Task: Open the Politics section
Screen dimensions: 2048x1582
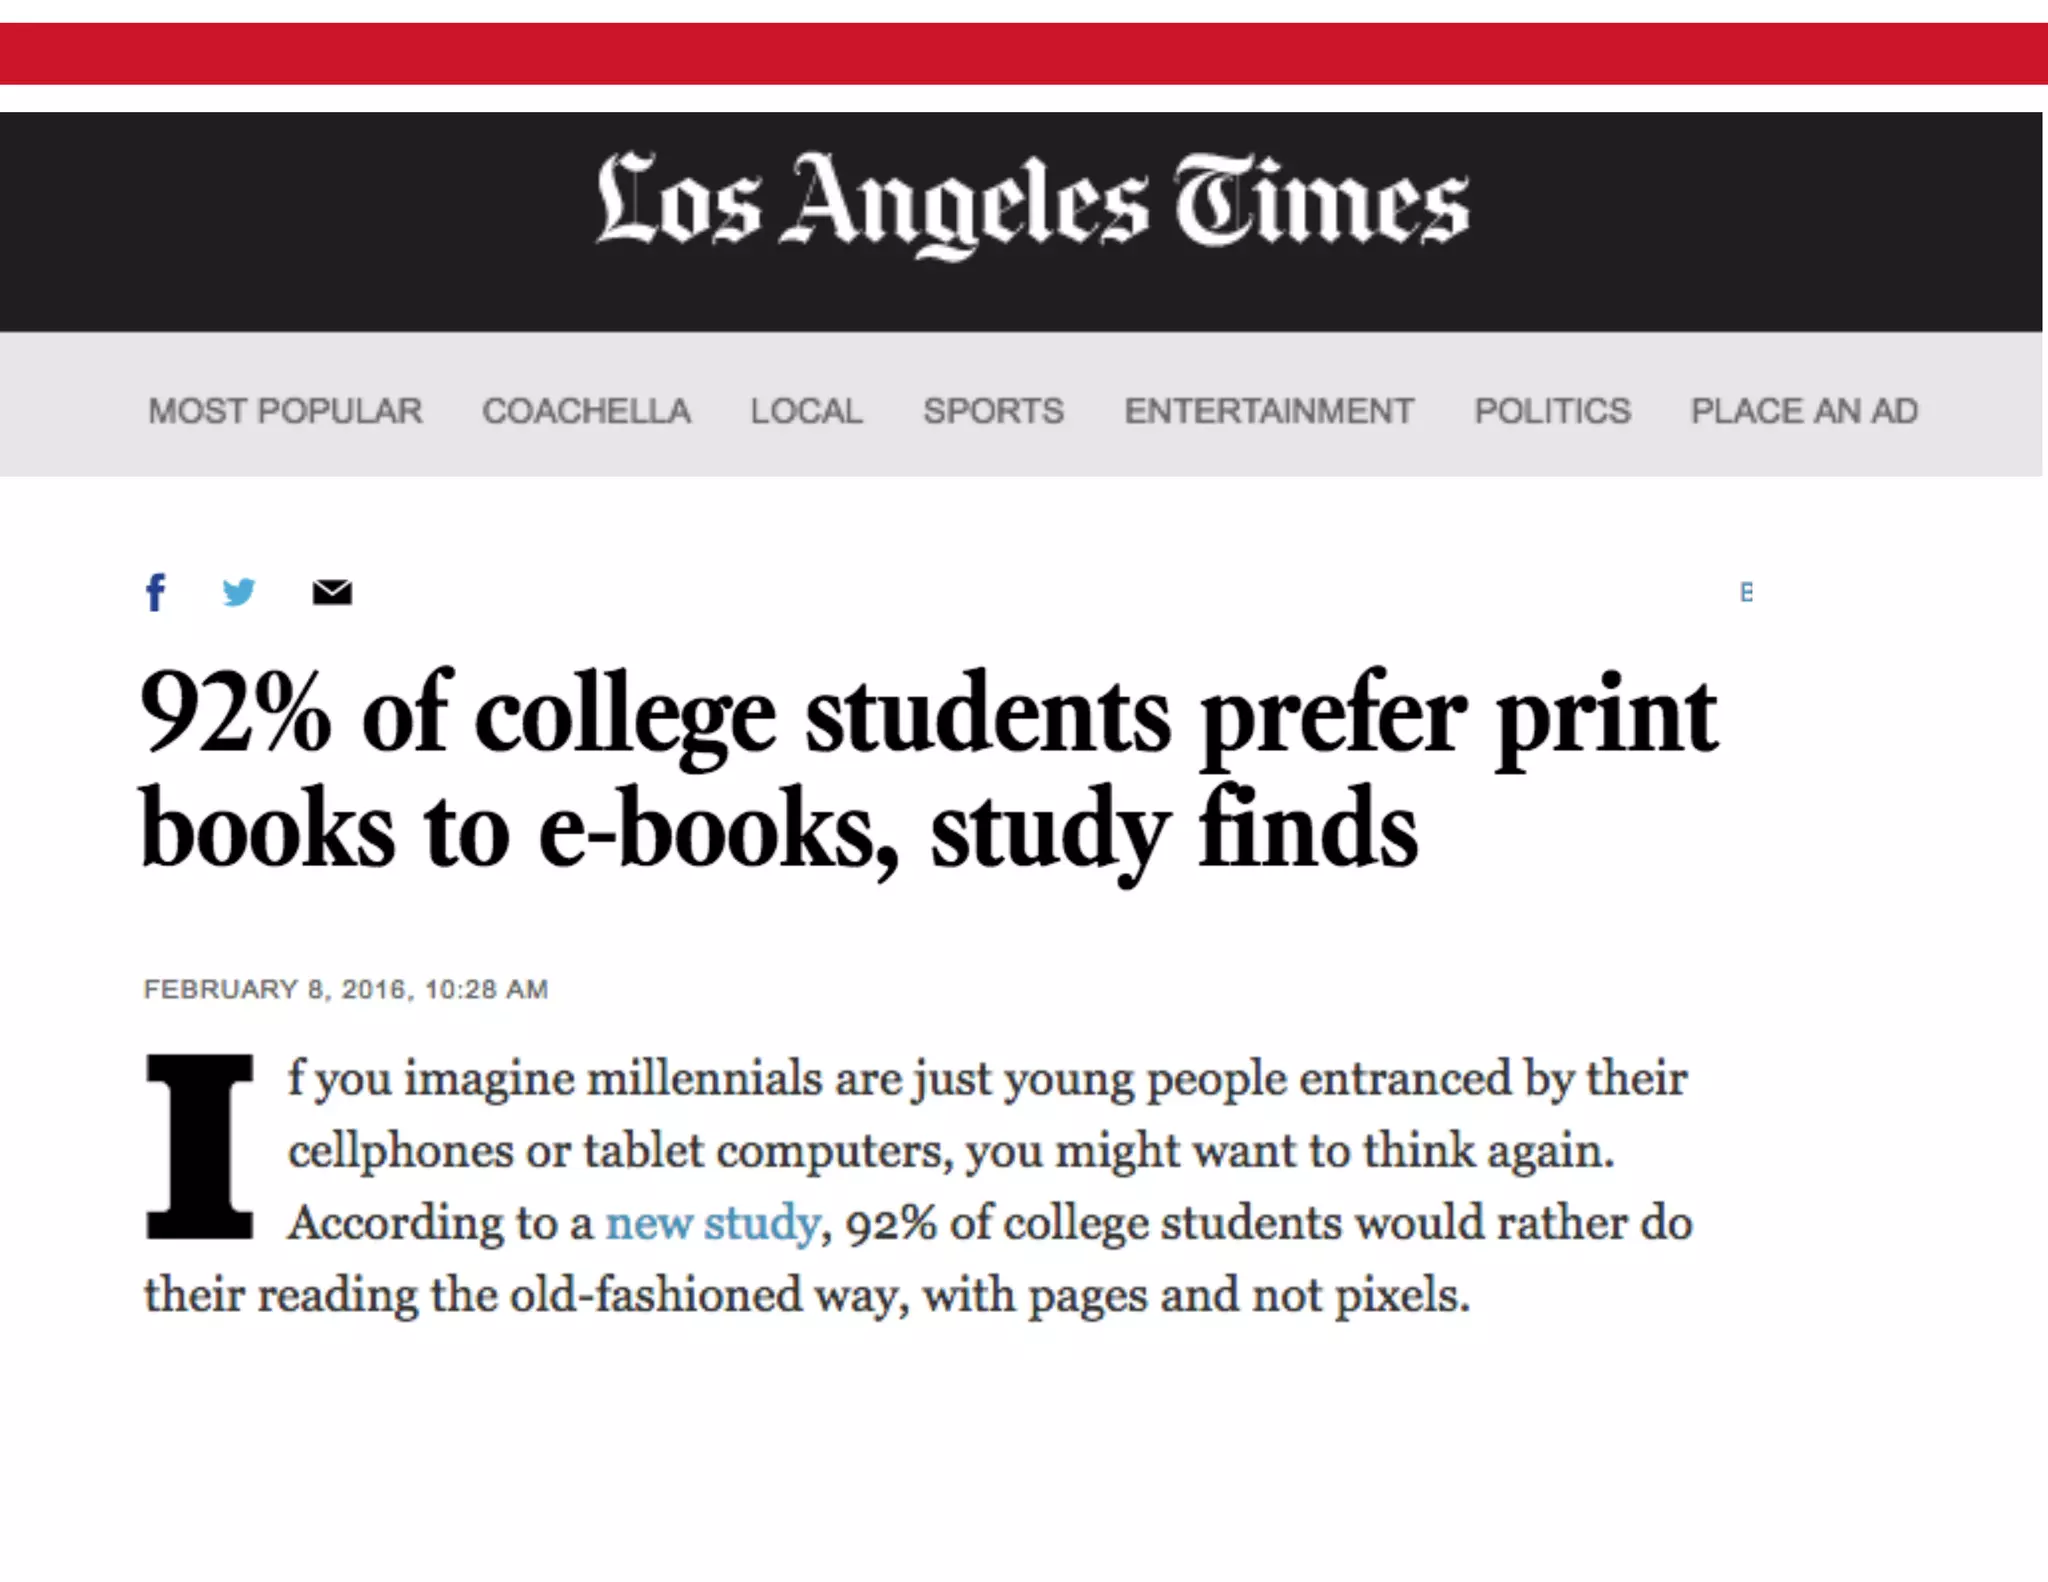Action: tap(1552, 411)
